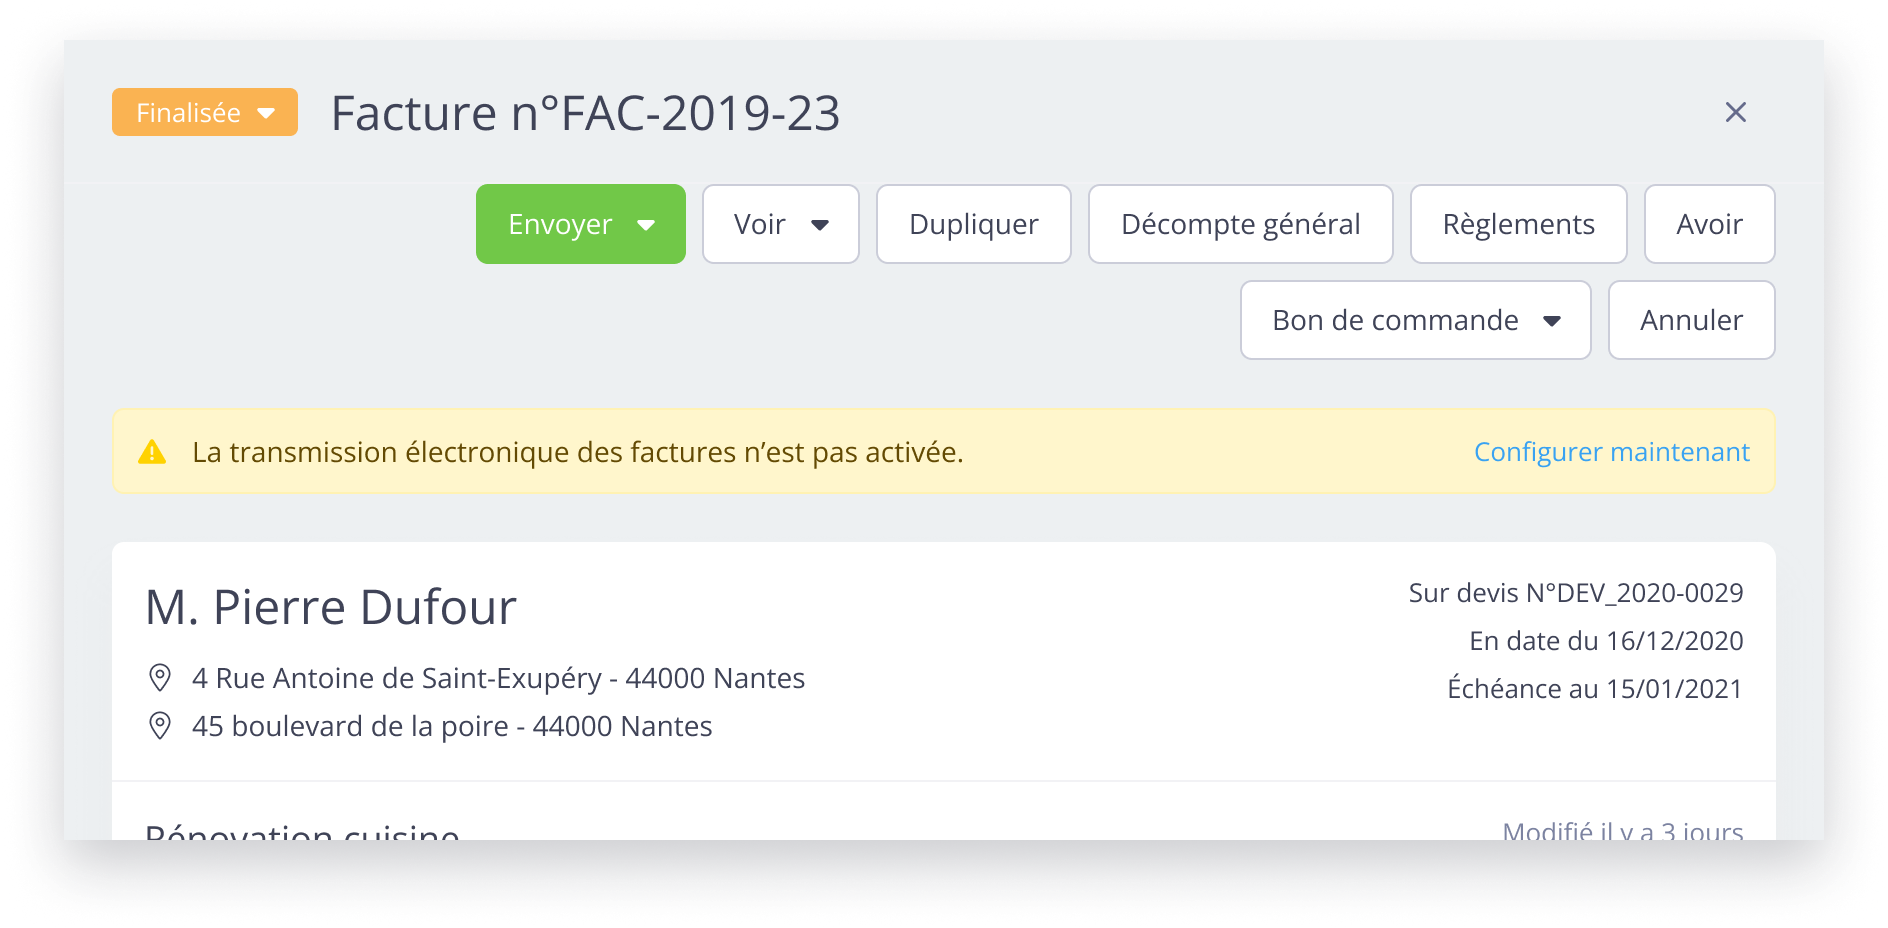
Task: Close the invoice panel with the X
Action: click(1735, 112)
